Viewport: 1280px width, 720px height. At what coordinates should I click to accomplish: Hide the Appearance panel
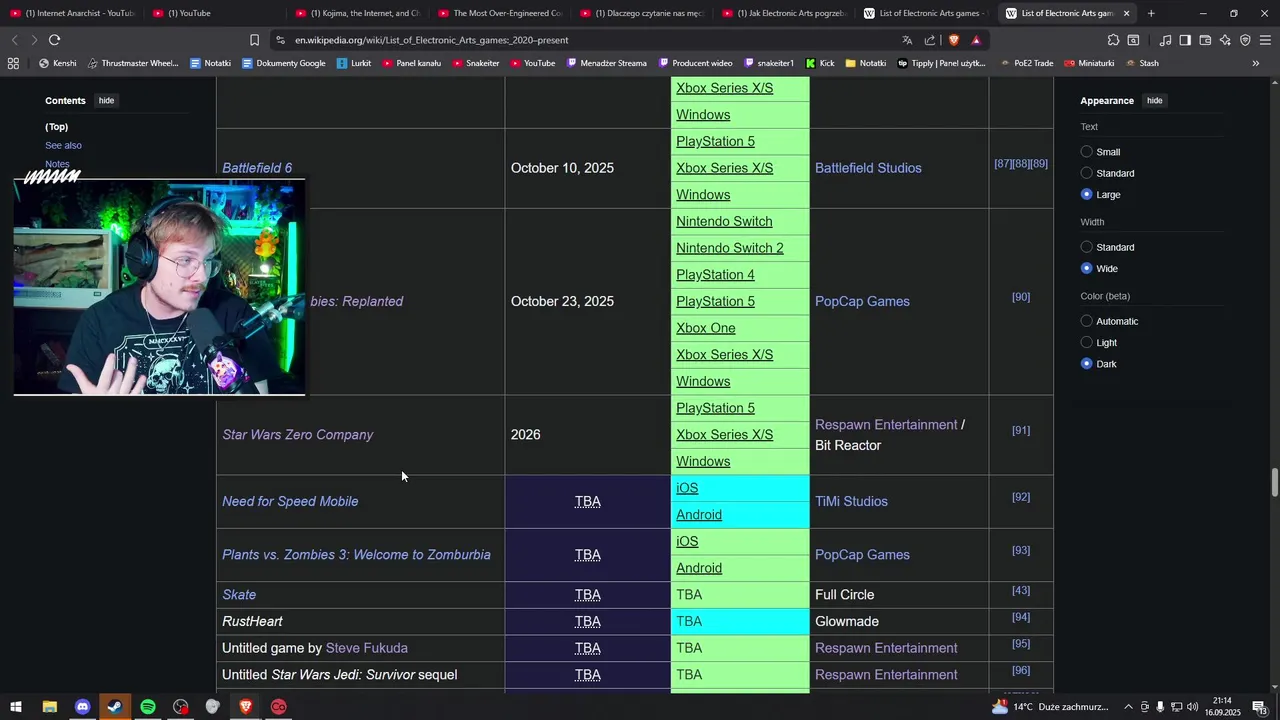(1154, 100)
